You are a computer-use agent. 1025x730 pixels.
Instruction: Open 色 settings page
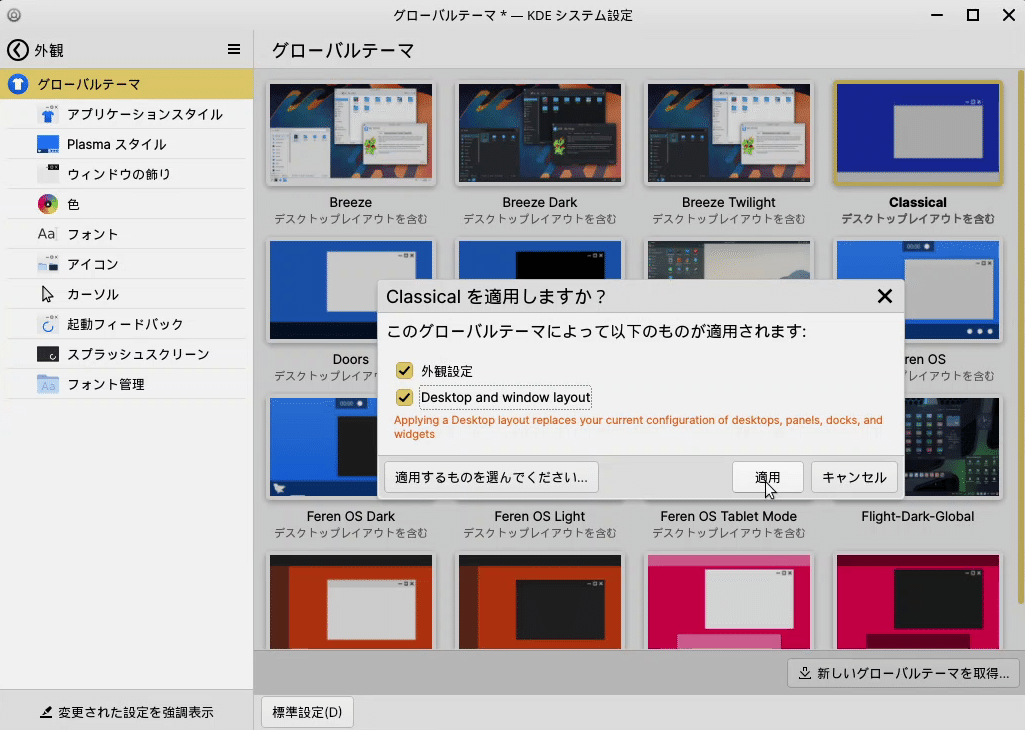coord(127,204)
